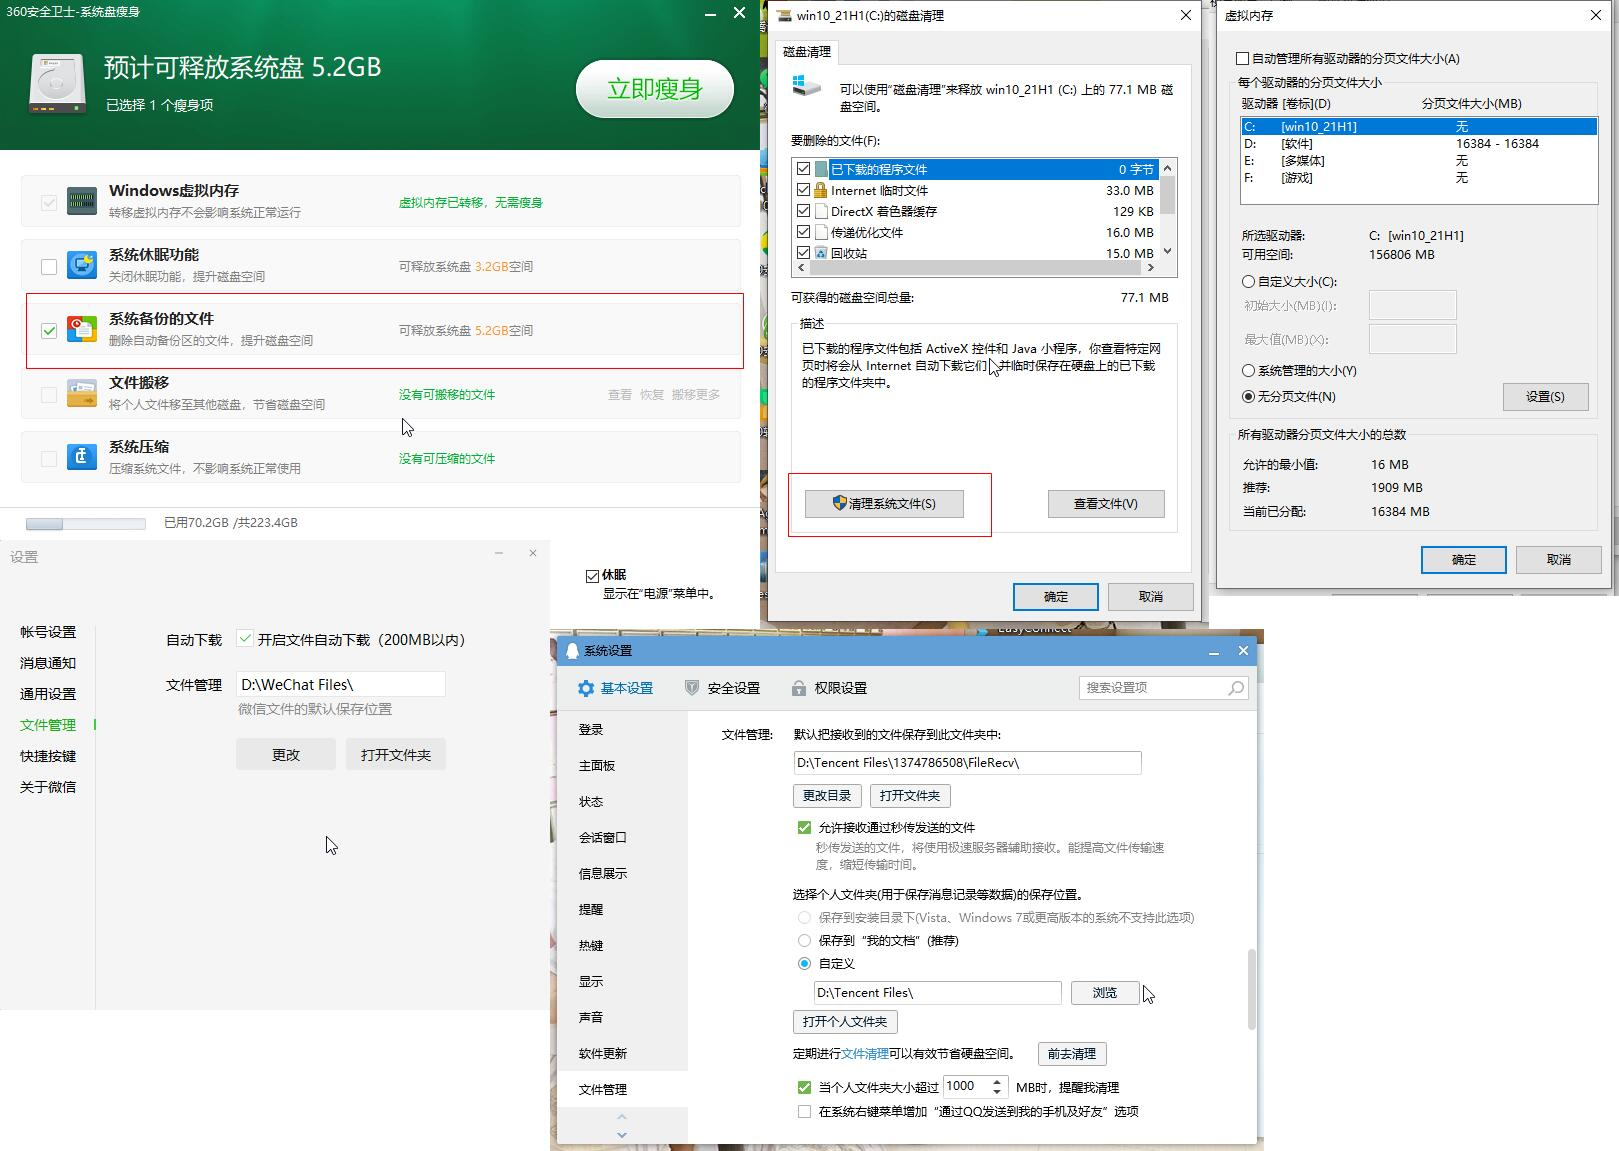Click 设置(S) in virtual memory dialog
The height and width of the screenshot is (1151, 1619).
[1545, 396]
